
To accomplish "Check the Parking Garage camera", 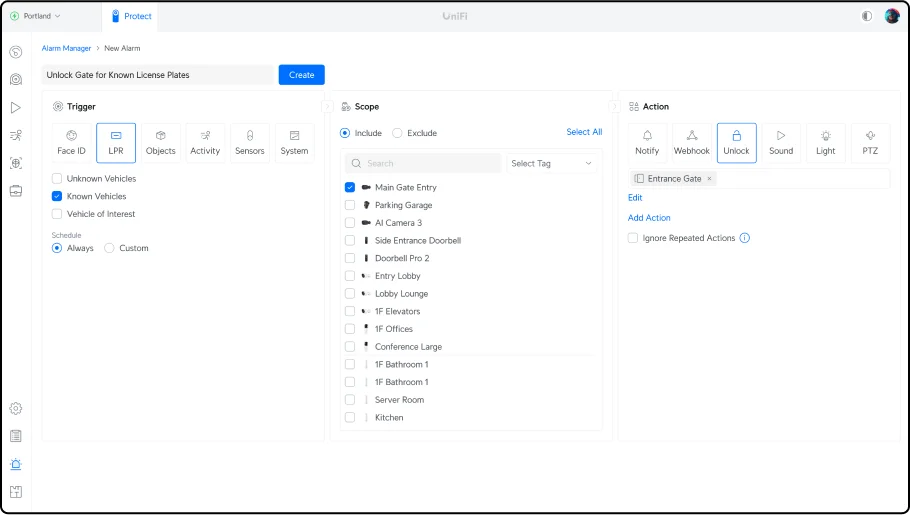I will click(x=350, y=205).
